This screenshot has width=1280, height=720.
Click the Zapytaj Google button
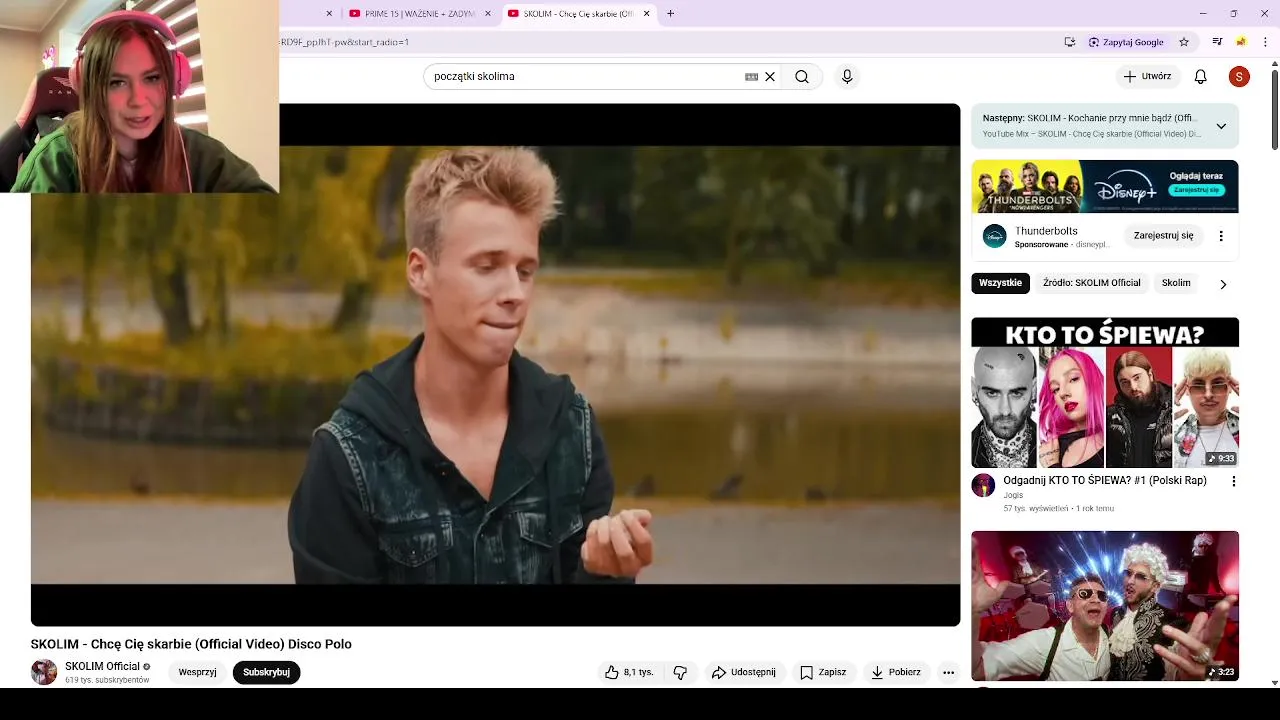1126,42
